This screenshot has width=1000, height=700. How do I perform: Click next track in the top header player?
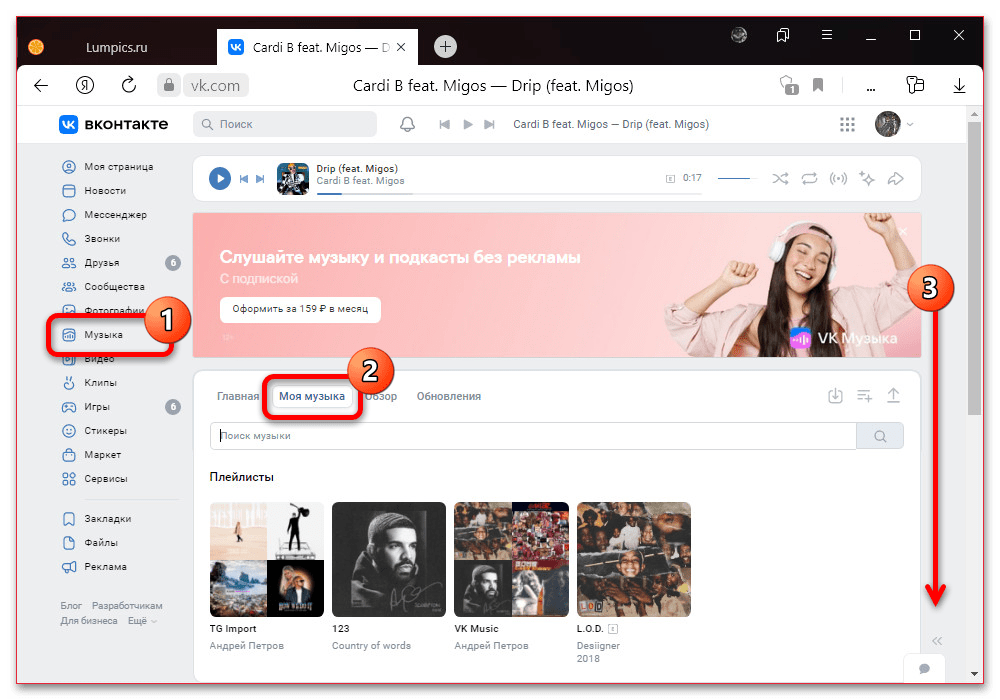tap(489, 124)
